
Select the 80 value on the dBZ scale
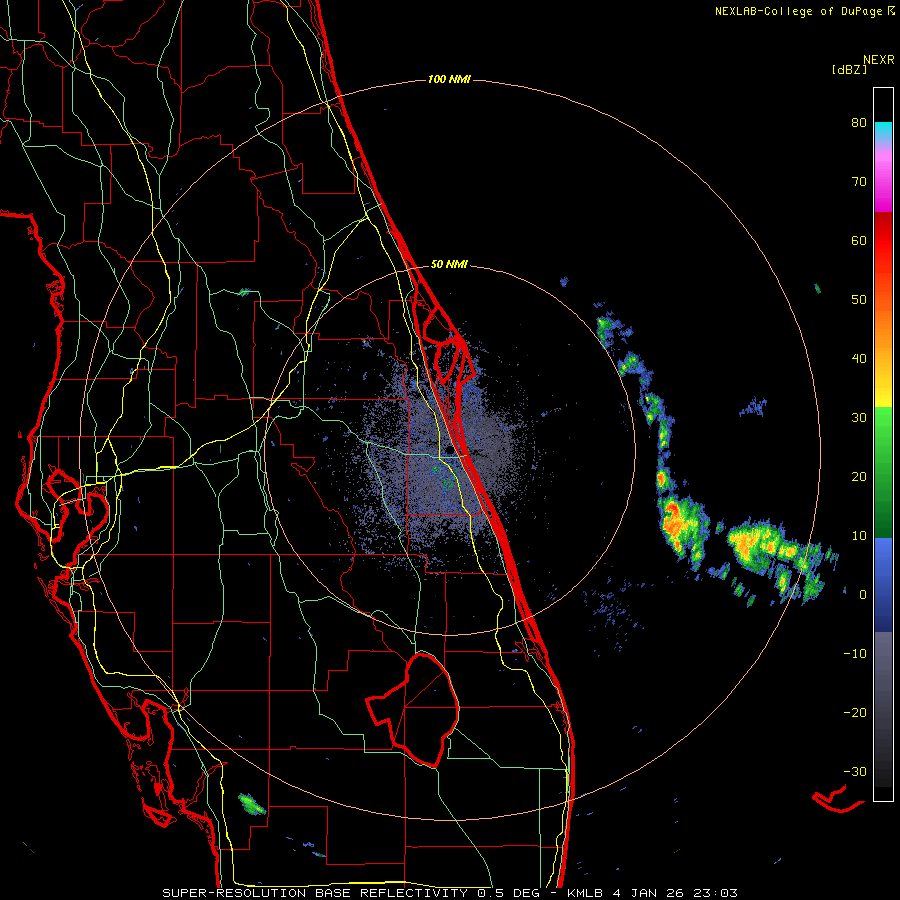coord(859,122)
